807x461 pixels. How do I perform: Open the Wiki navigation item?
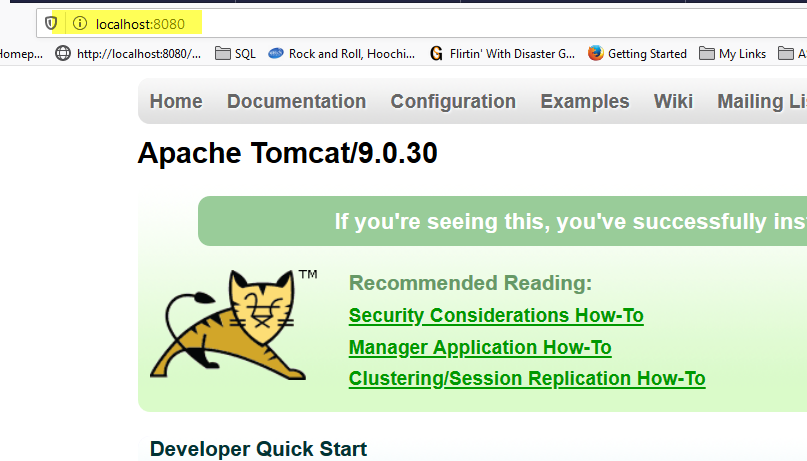tap(673, 101)
